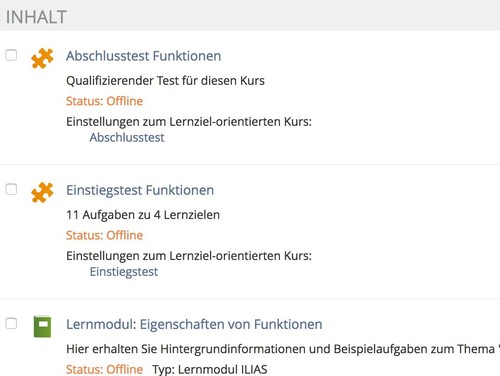Click Status: Offline under Einstiegstest Funktionen
Image resolution: width=500 pixels, height=376 pixels.
click(104, 235)
